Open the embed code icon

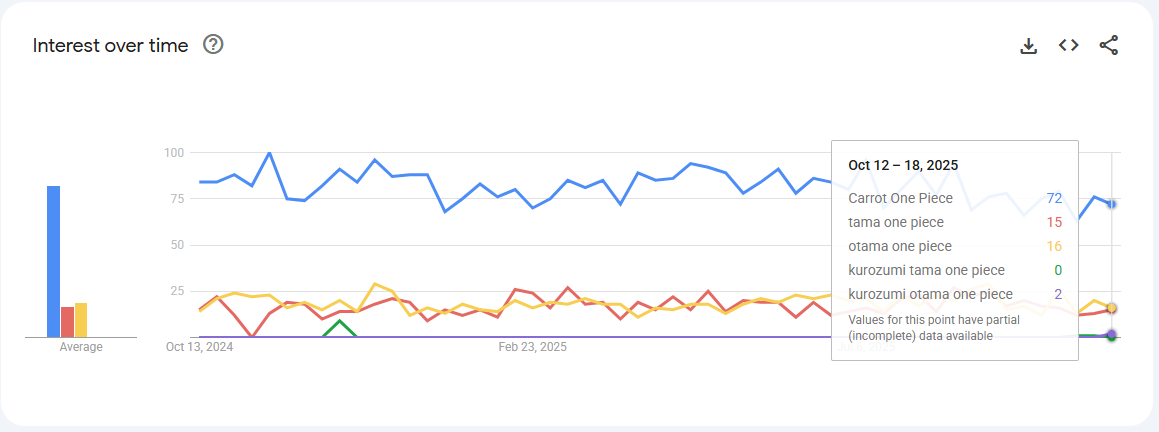click(1068, 45)
